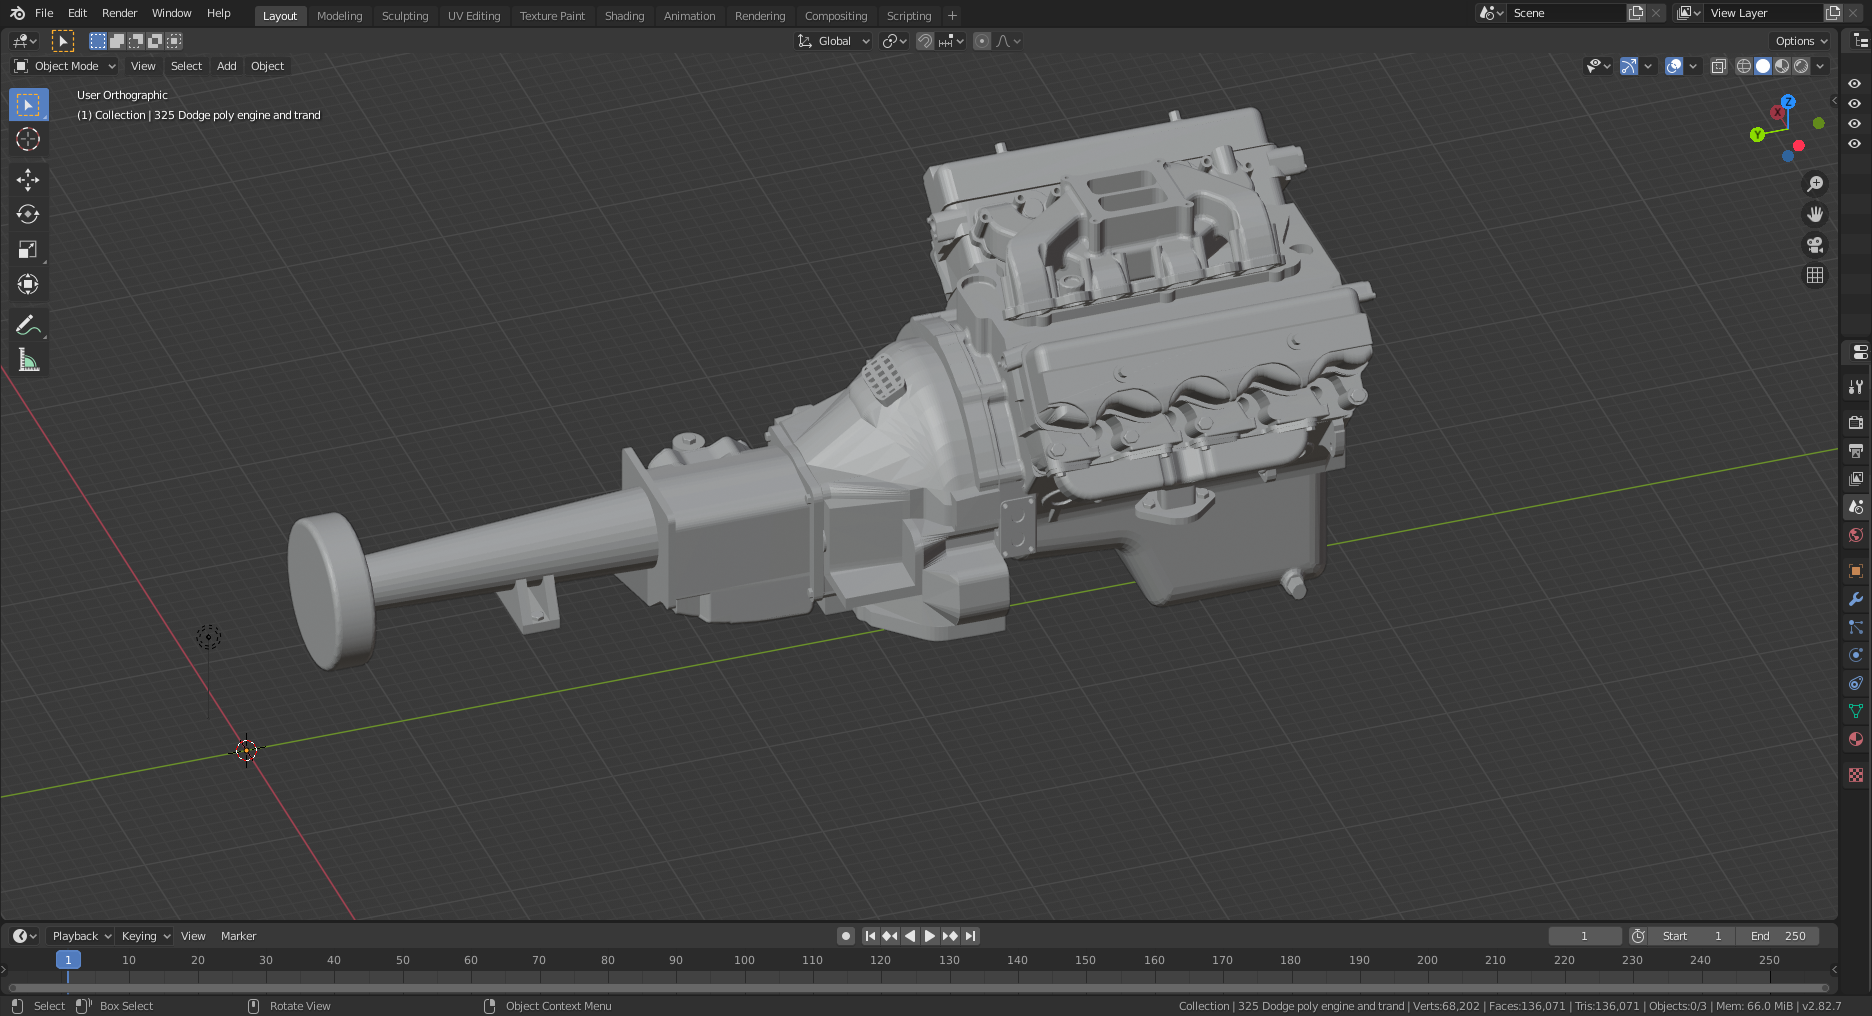The height and width of the screenshot is (1016, 1872).
Task: Switch to Solid viewport shading
Action: coord(1763,66)
